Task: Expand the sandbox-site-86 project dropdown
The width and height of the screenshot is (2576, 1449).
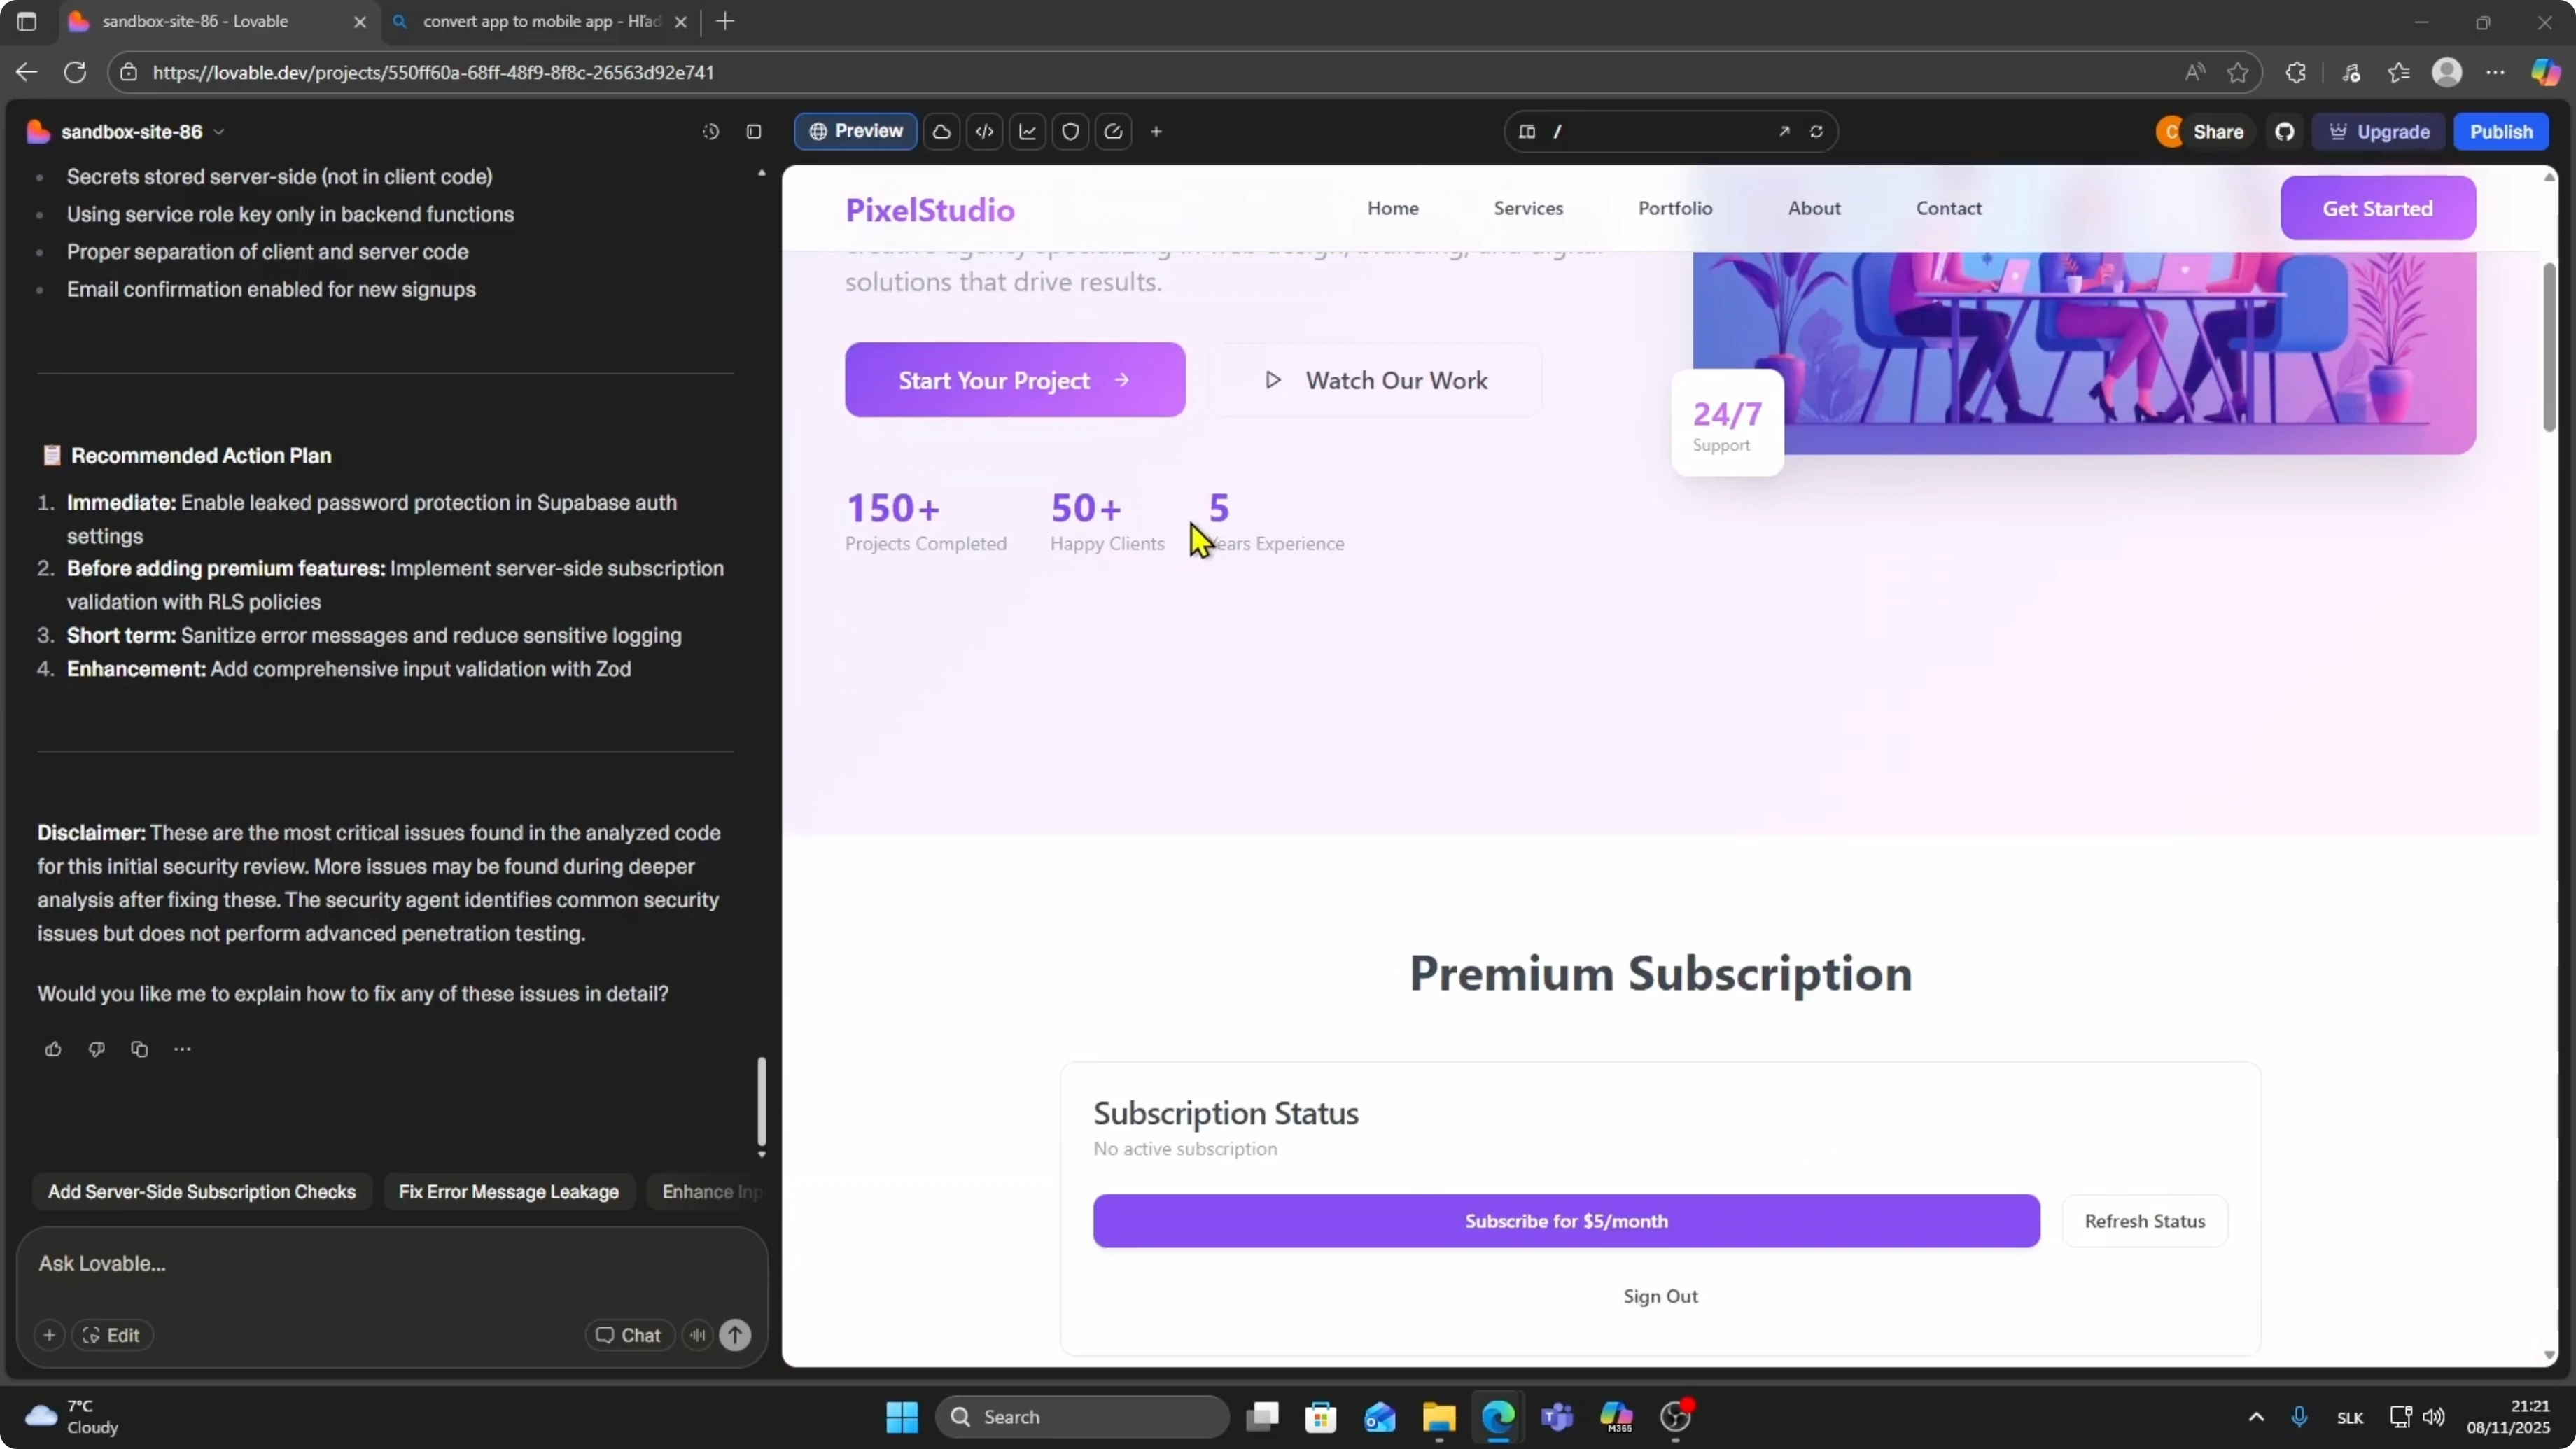Action: click(220, 132)
